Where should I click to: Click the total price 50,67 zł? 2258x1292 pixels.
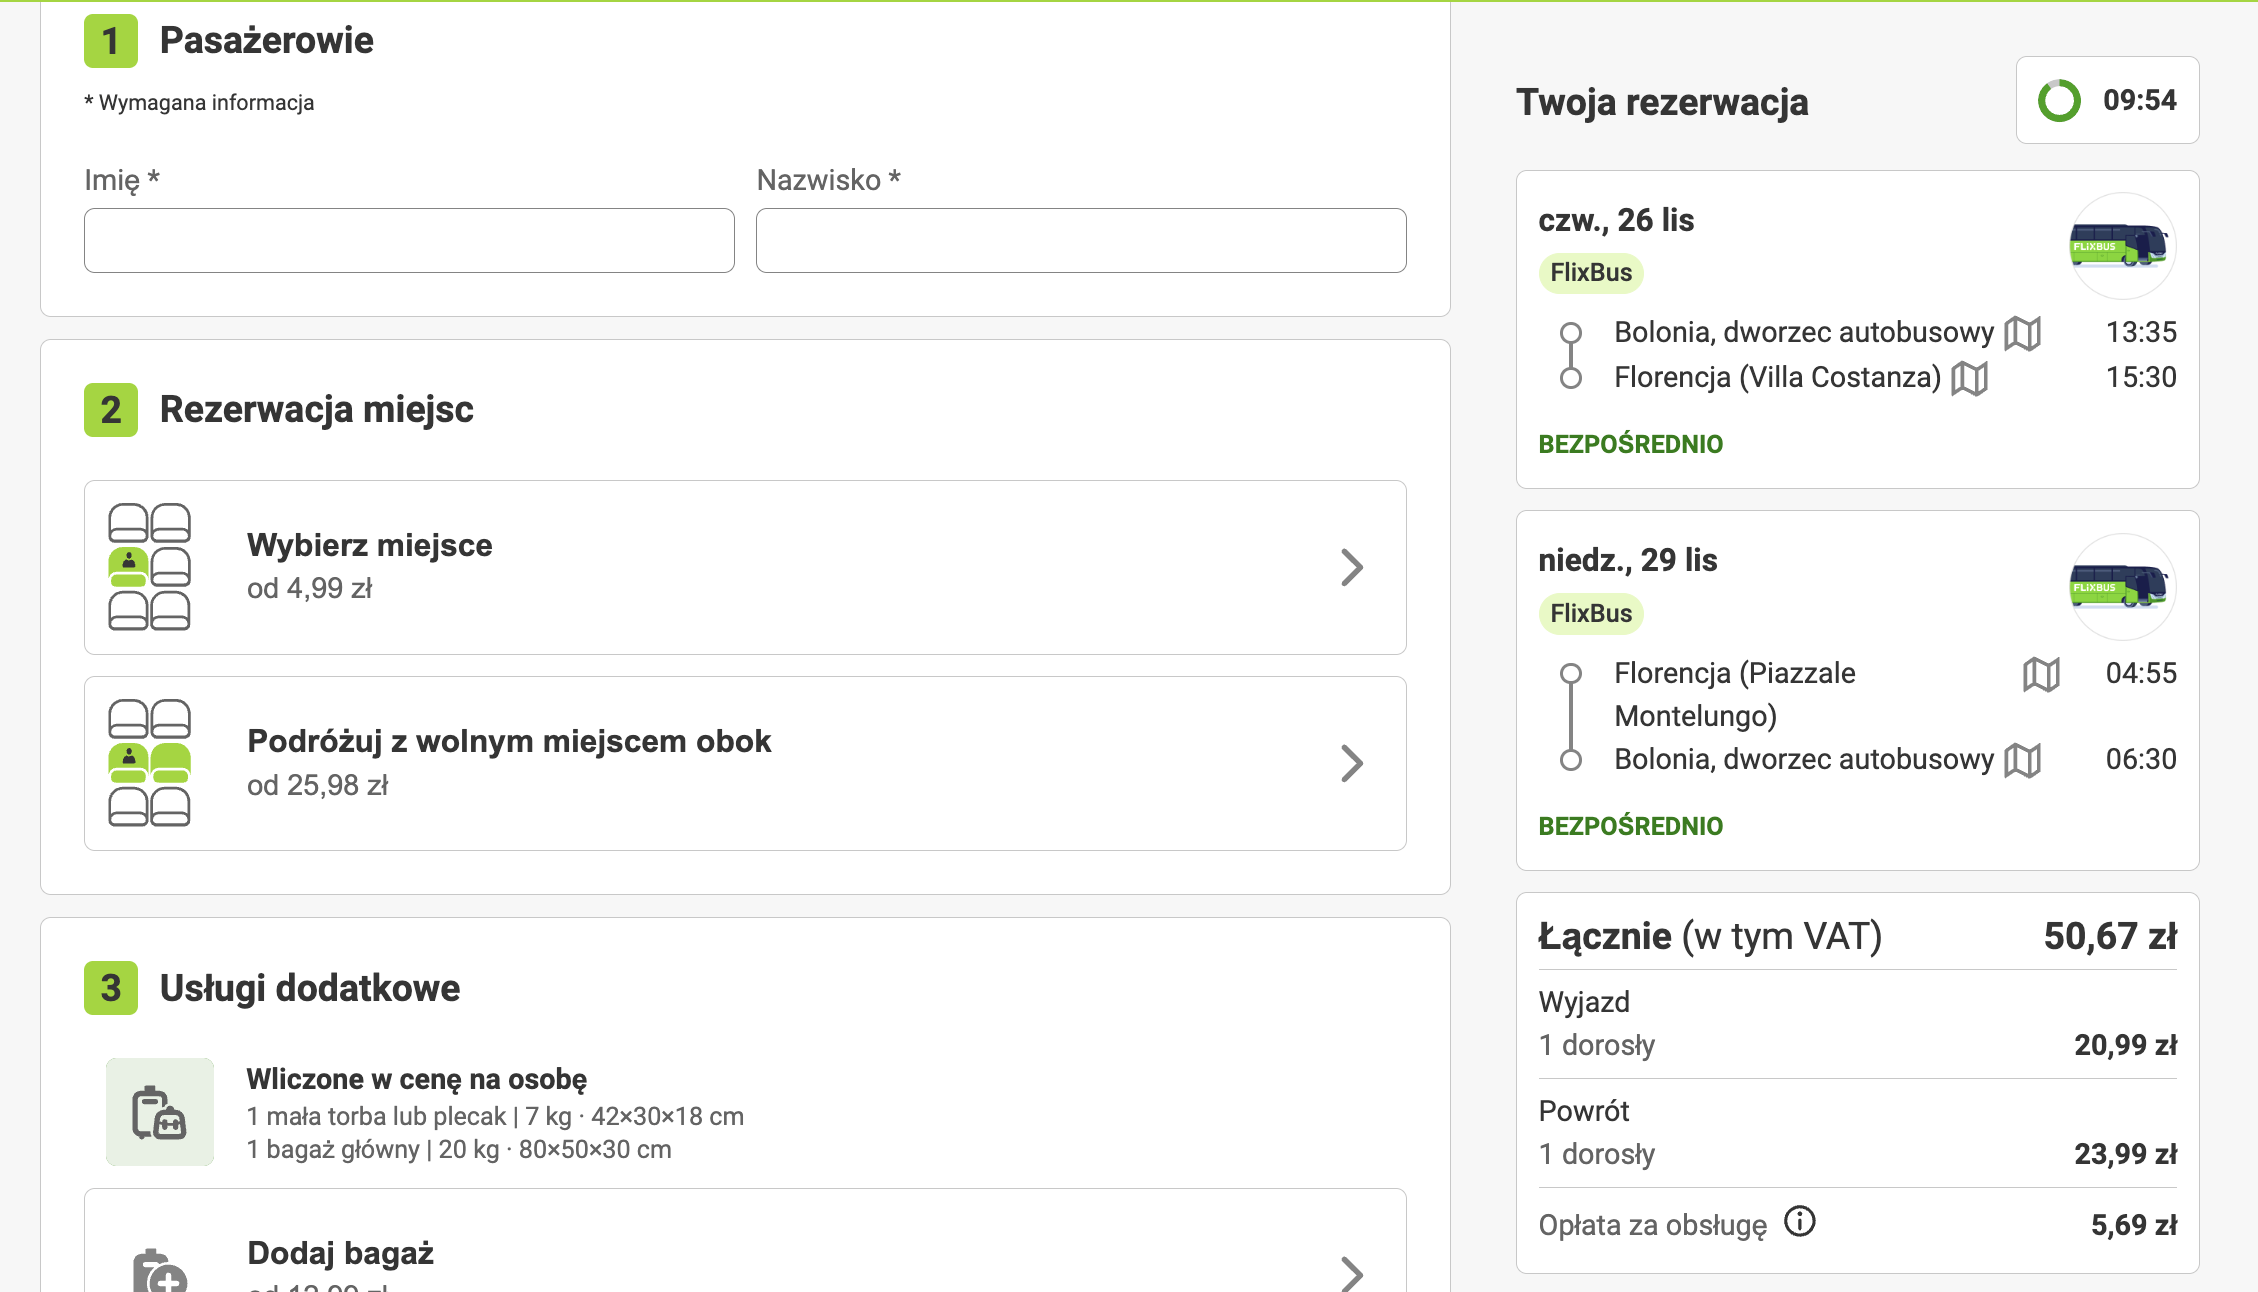pyautogui.click(x=2110, y=937)
